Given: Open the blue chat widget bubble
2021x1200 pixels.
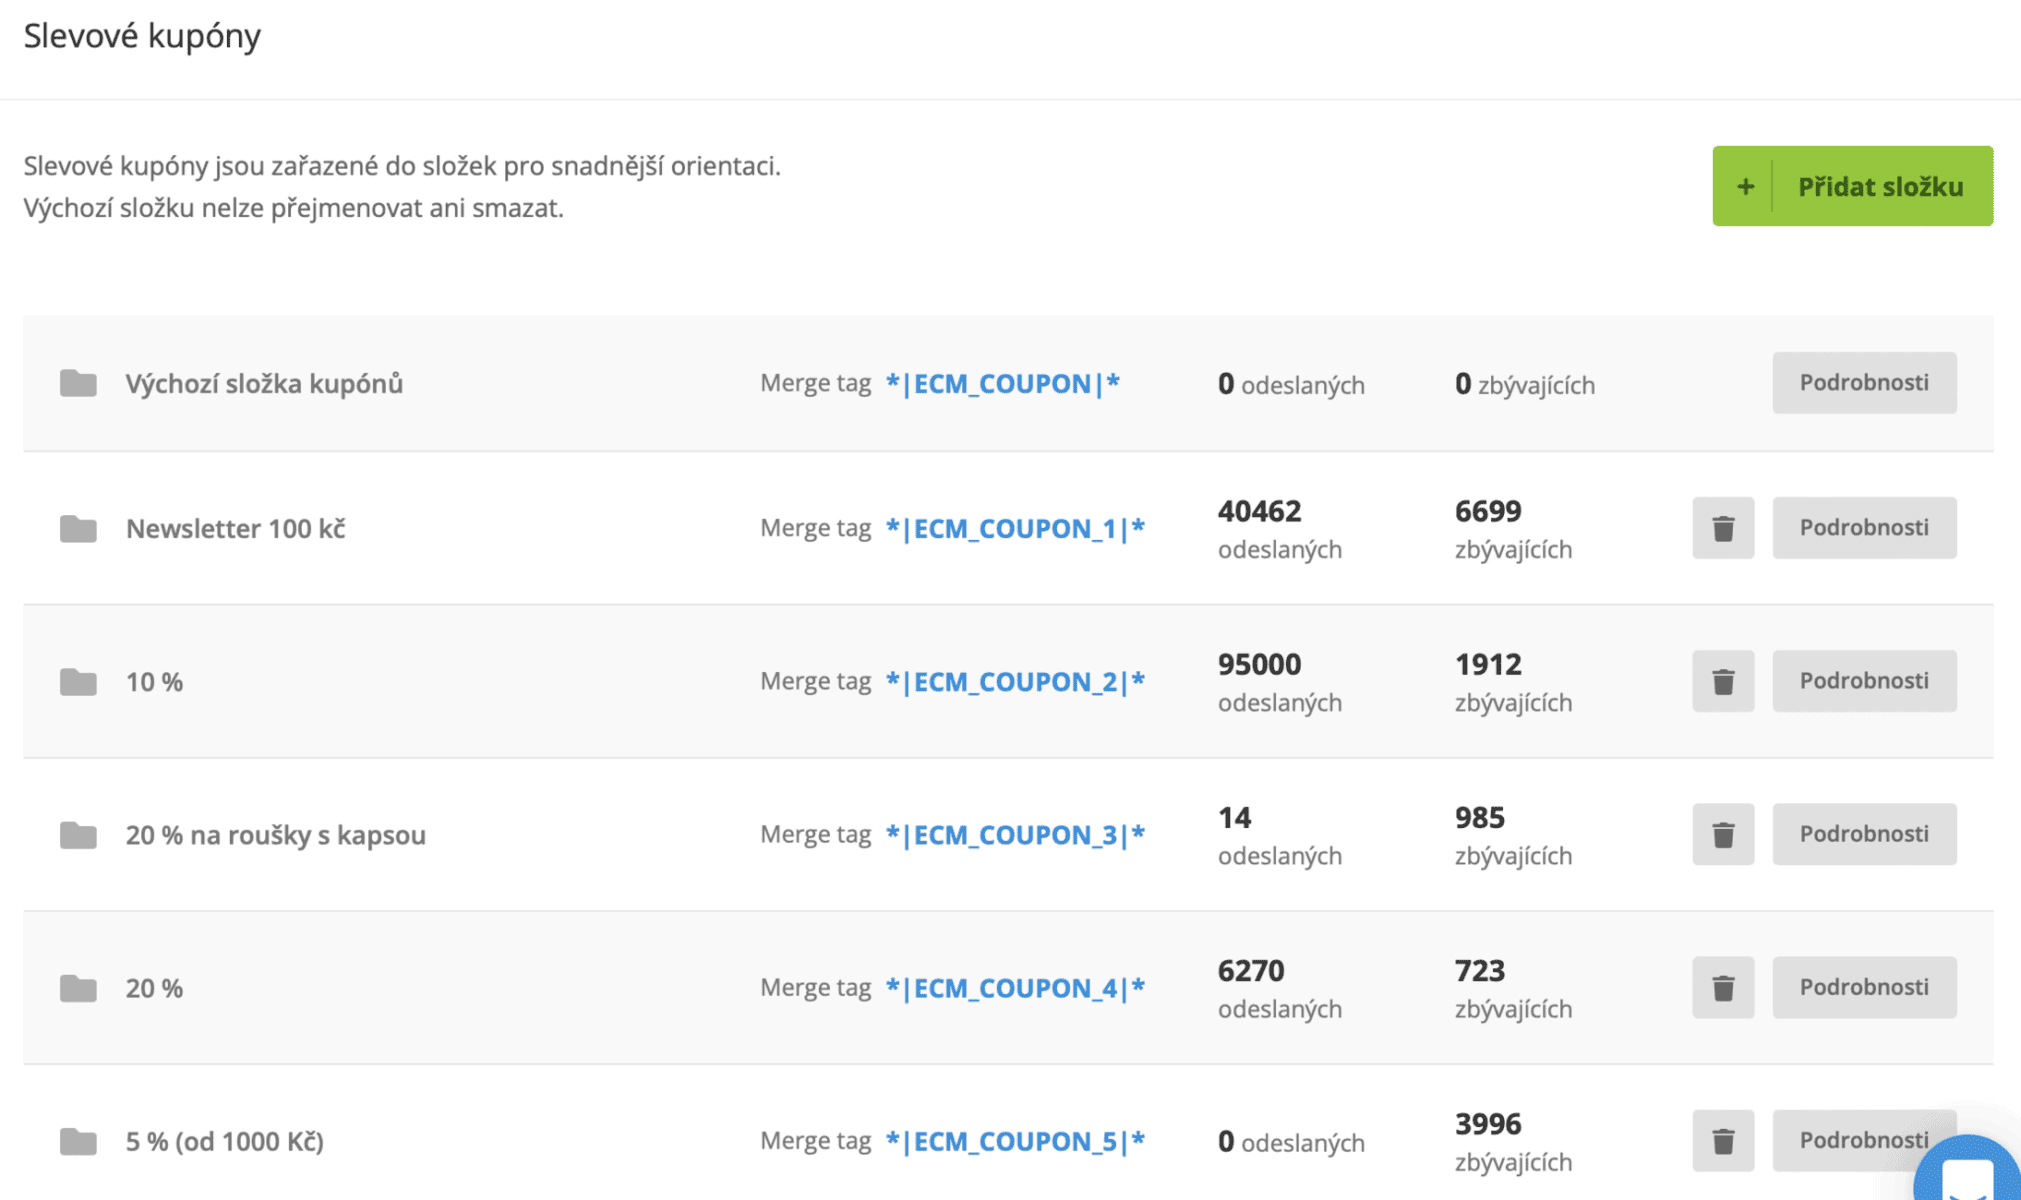Looking at the screenshot, I should click(1968, 1175).
